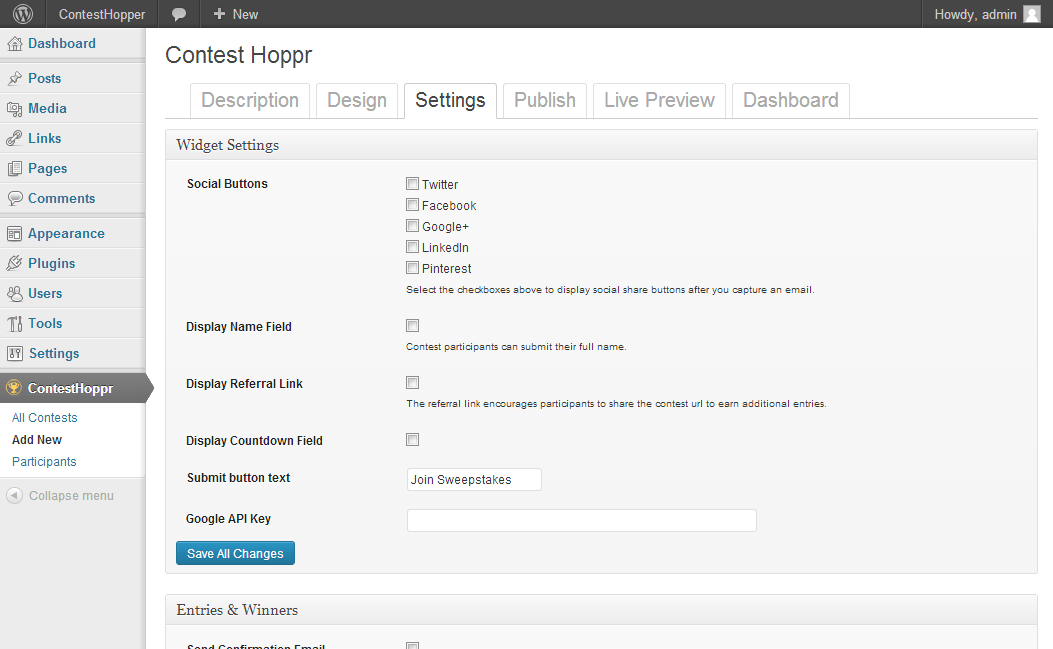Click the Users icon in sidebar
Image resolution: width=1053 pixels, height=649 pixels.
pyautogui.click(x=14, y=294)
